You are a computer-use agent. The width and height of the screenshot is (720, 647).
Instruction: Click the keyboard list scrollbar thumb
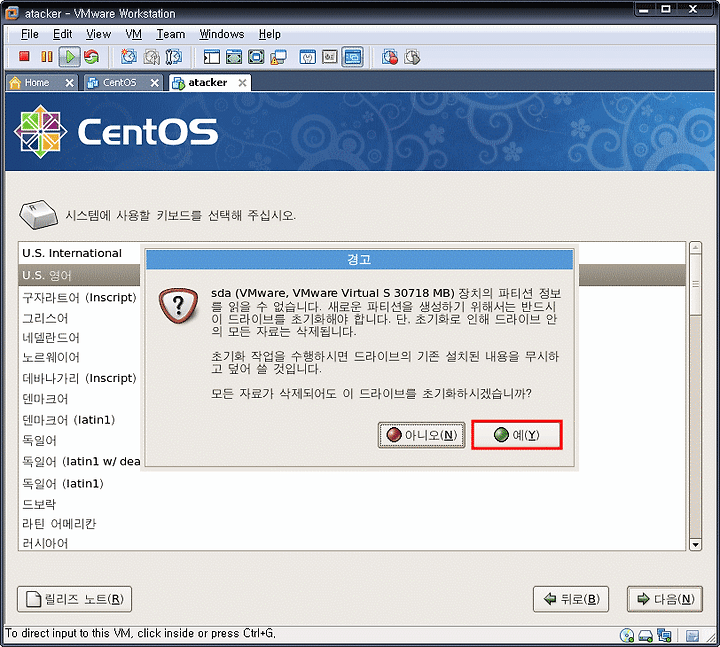(695, 284)
